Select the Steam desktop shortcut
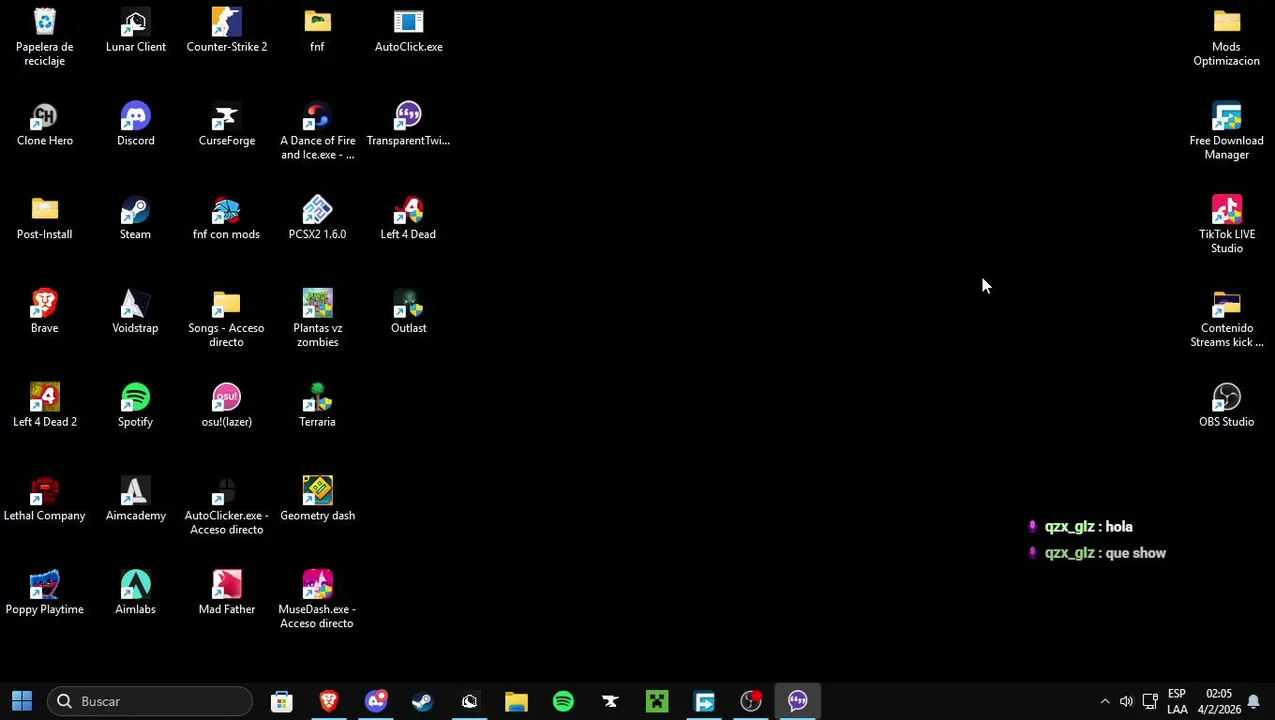 pos(135,218)
